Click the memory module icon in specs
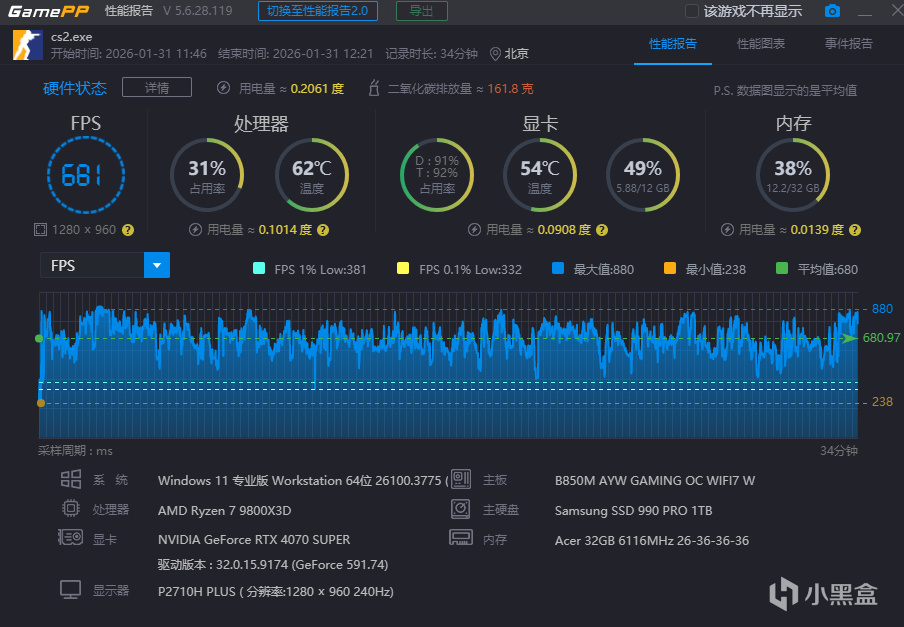The width and height of the screenshot is (904, 627). (x=461, y=538)
